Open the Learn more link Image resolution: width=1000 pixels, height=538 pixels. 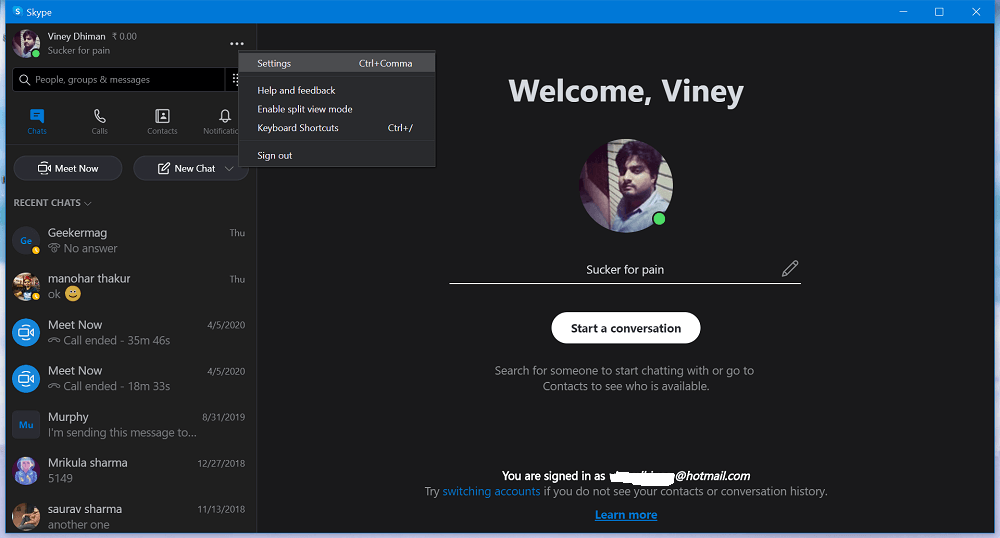(x=626, y=515)
